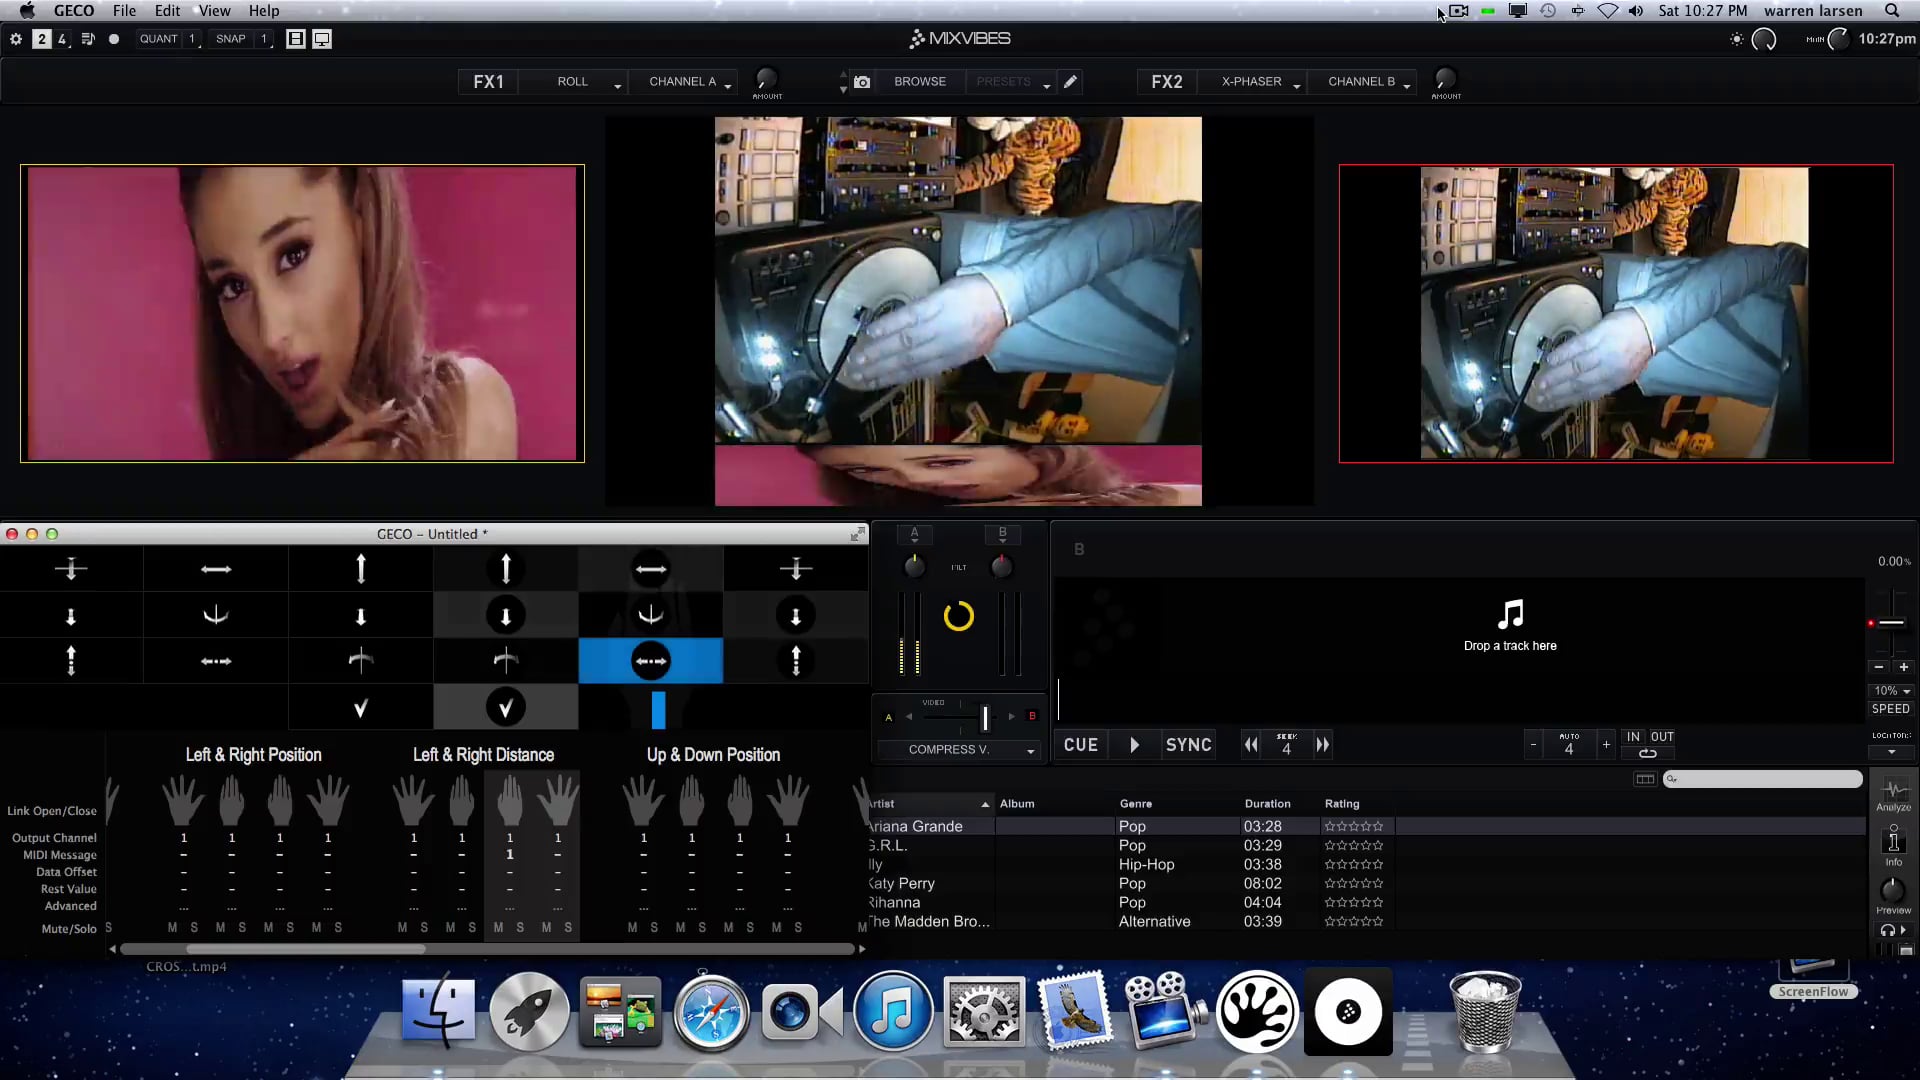This screenshot has height=1080, width=1920.
Task: Click the split layout view icon
Action: (295, 39)
